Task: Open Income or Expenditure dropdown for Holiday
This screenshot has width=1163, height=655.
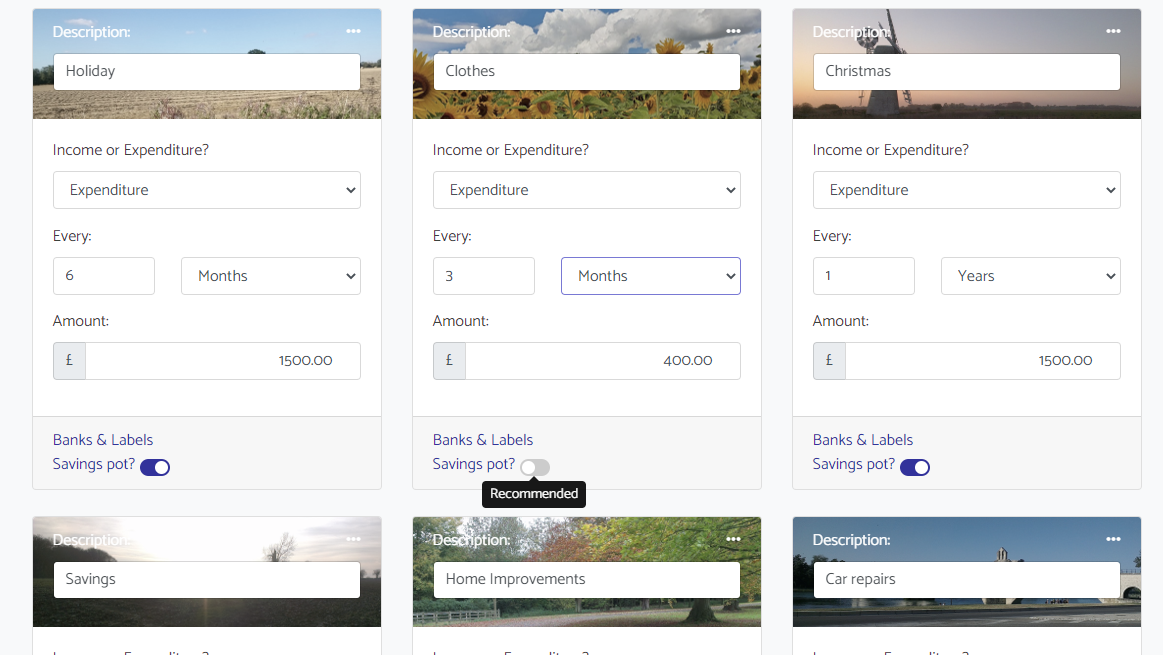Action: tap(207, 190)
